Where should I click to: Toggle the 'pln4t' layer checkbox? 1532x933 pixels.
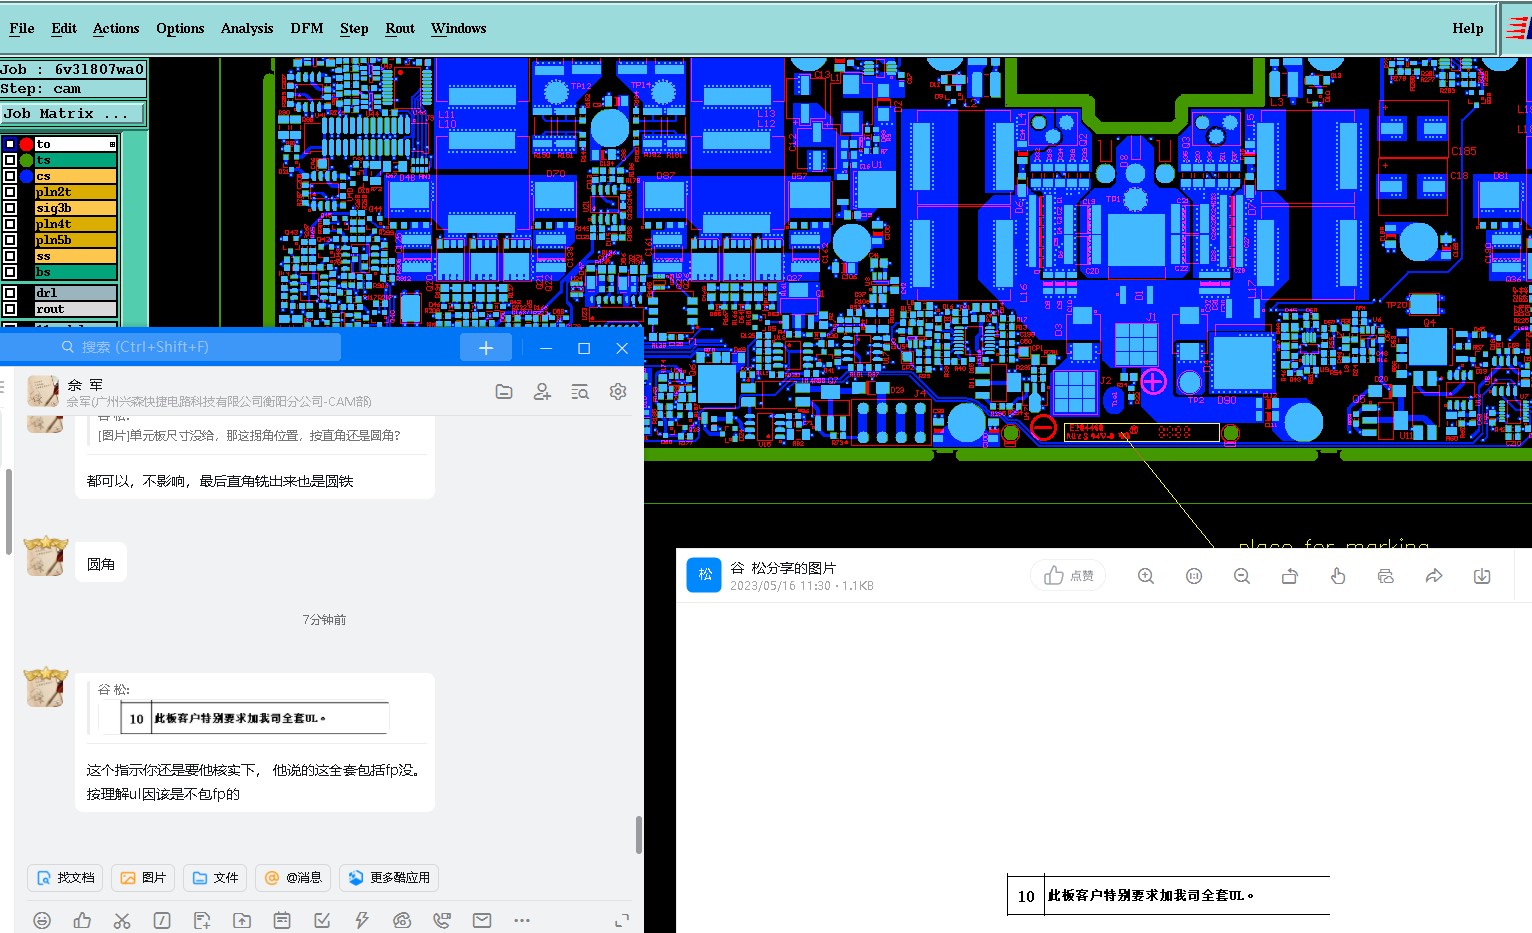pos(10,224)
